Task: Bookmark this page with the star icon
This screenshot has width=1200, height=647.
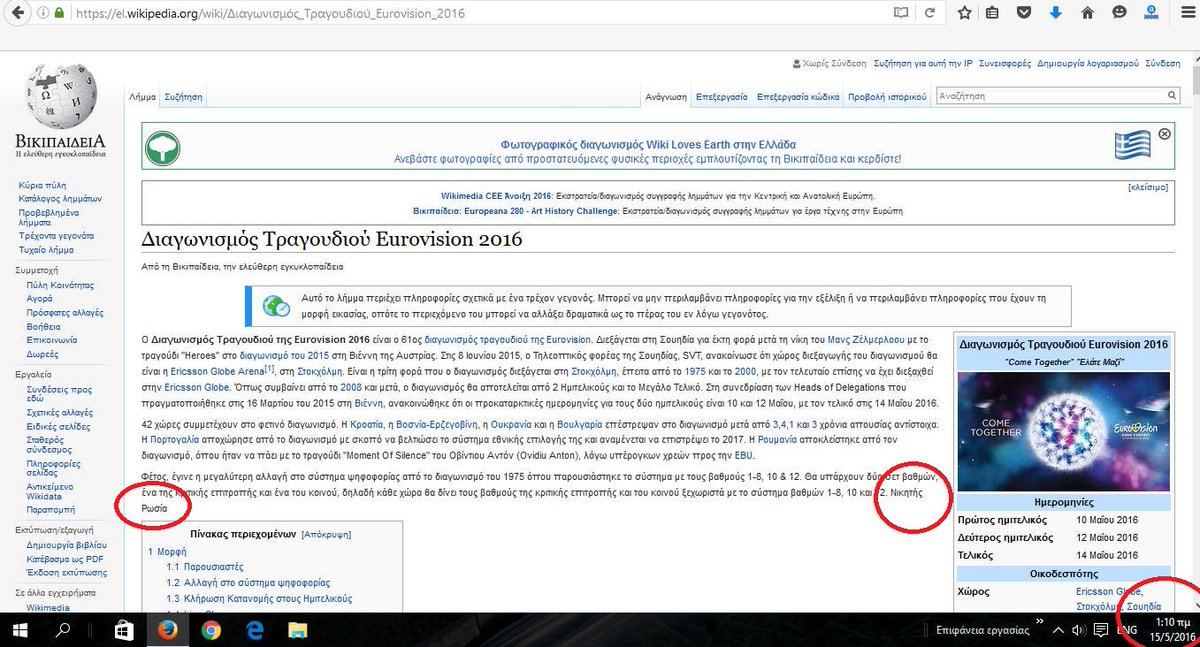Action: tap(964, 13)
